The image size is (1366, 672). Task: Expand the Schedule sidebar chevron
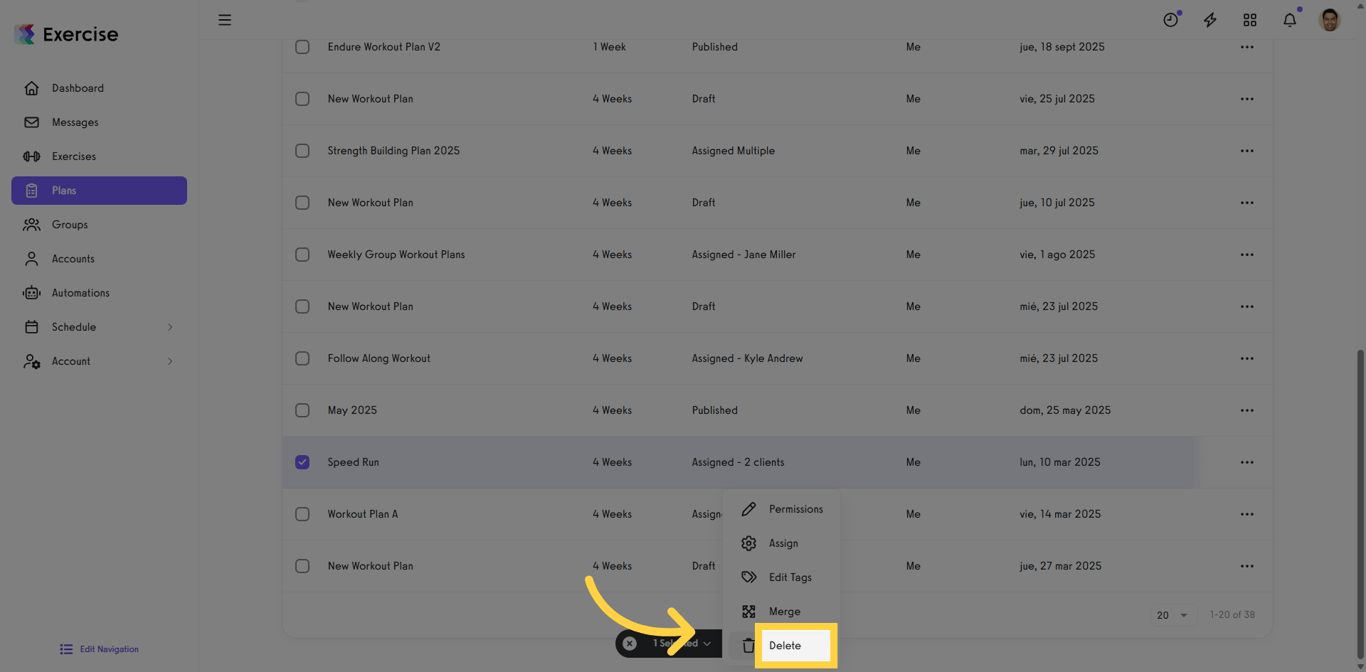(x=170, y=327)
